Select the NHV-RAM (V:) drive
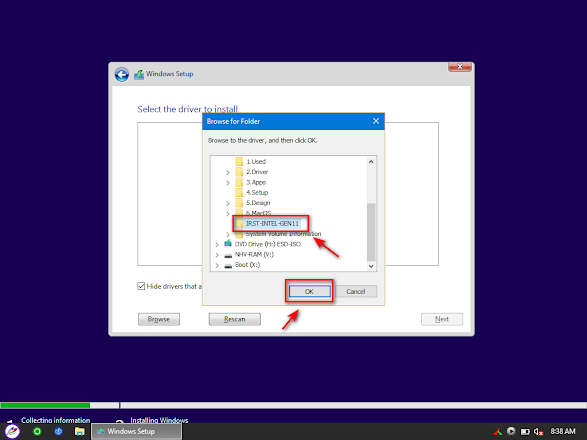This screenshot has width=587, height=440. point(254,254)
